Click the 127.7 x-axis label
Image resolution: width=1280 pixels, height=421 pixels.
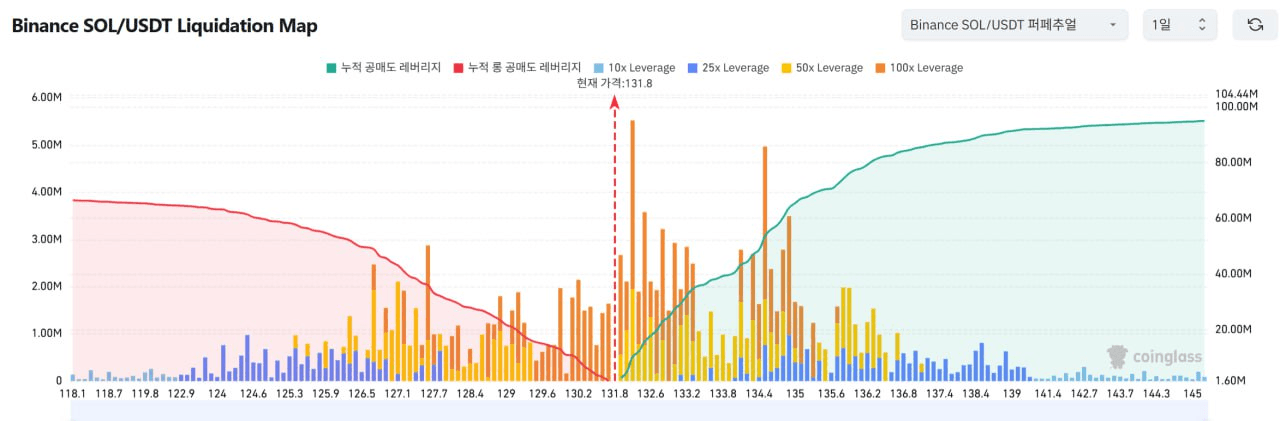[434, 394]
